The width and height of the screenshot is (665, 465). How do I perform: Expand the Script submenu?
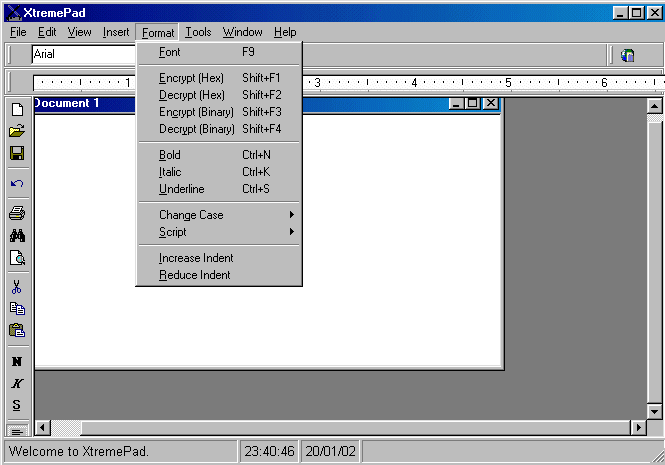point(219,232)
